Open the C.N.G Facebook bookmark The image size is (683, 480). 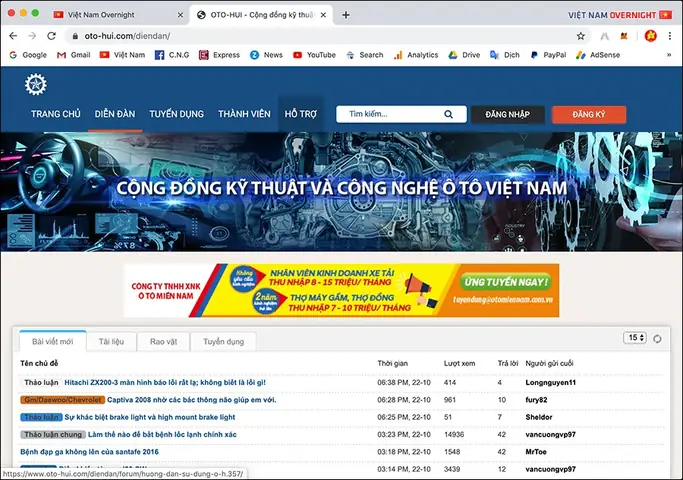pyautogui.click(x=172, y=55)
